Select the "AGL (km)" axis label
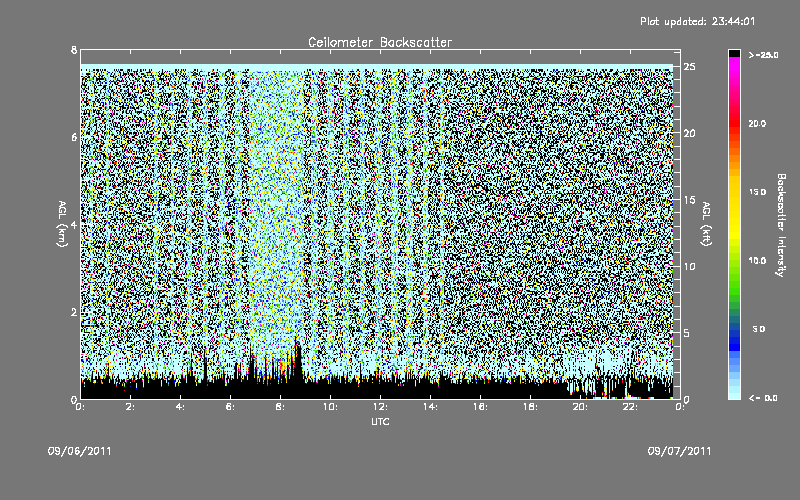Image resolution: width=800 pixels, height=500 pixels. (62, 224)
